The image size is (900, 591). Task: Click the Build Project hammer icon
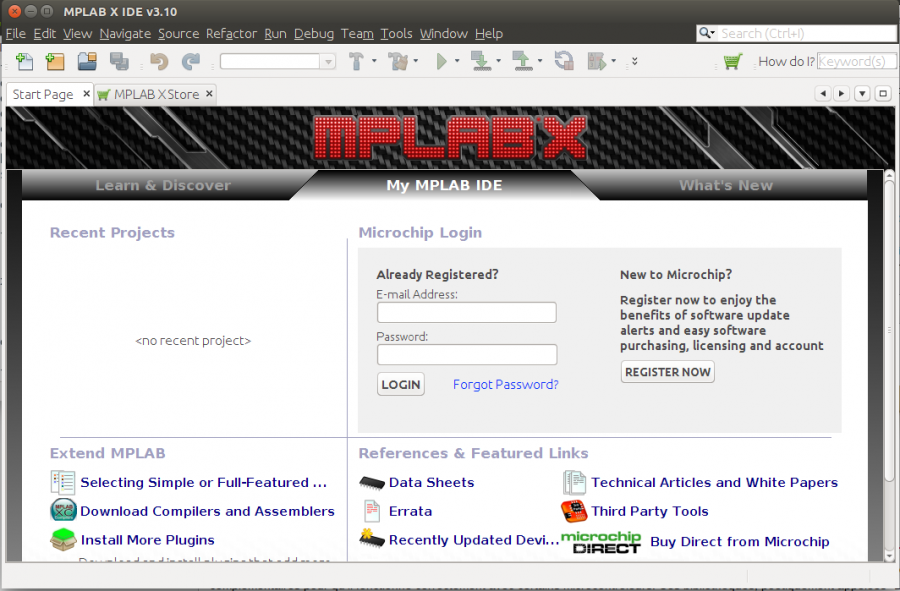356,61
